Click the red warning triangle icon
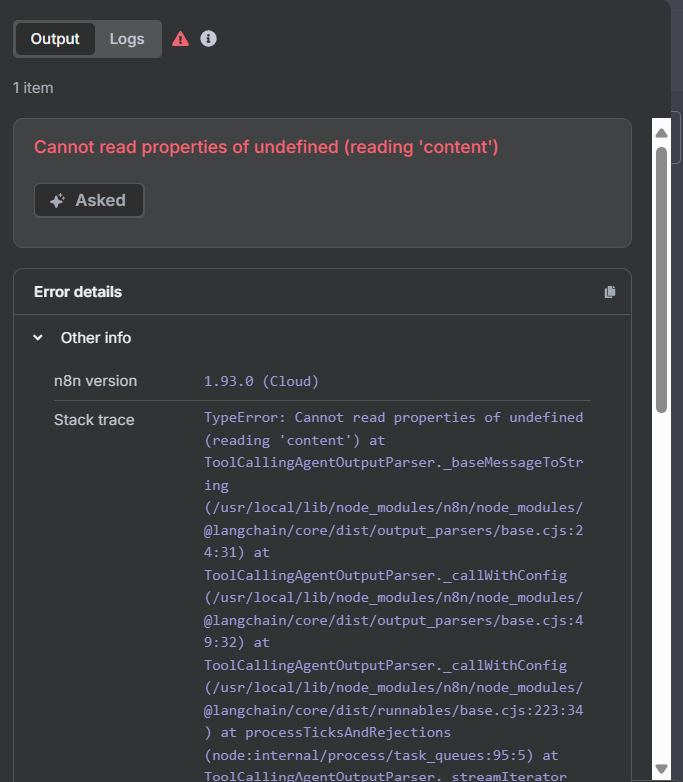The image size is (683, 782). pos(181,39)
